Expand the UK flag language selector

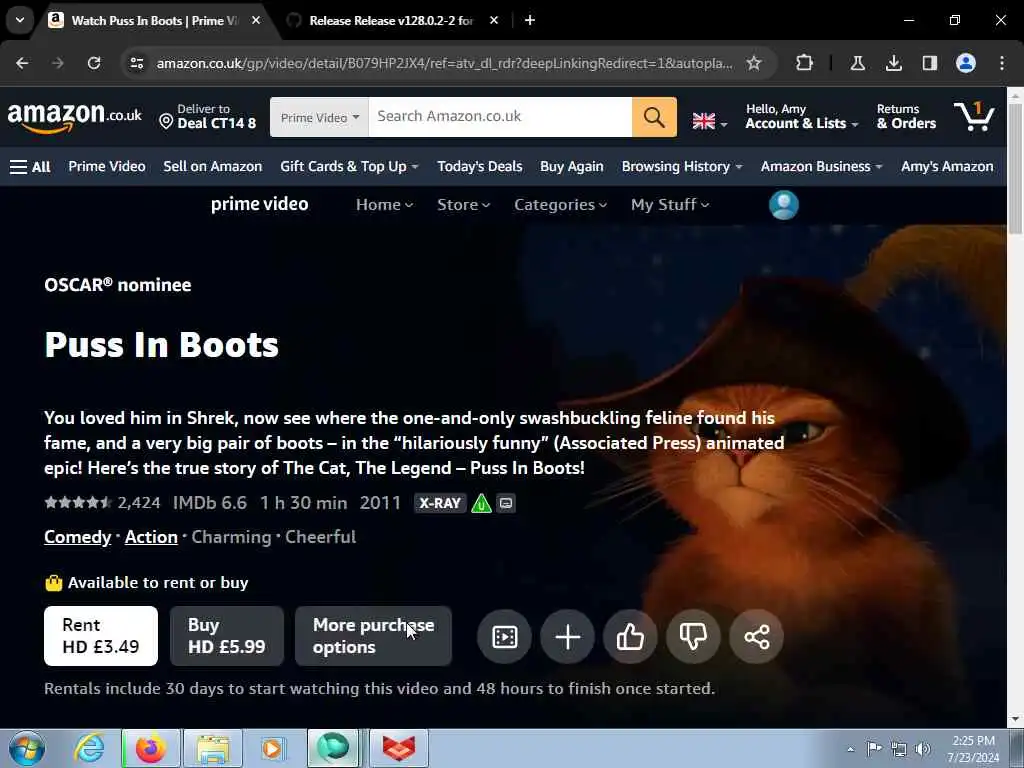coord(710,121)
